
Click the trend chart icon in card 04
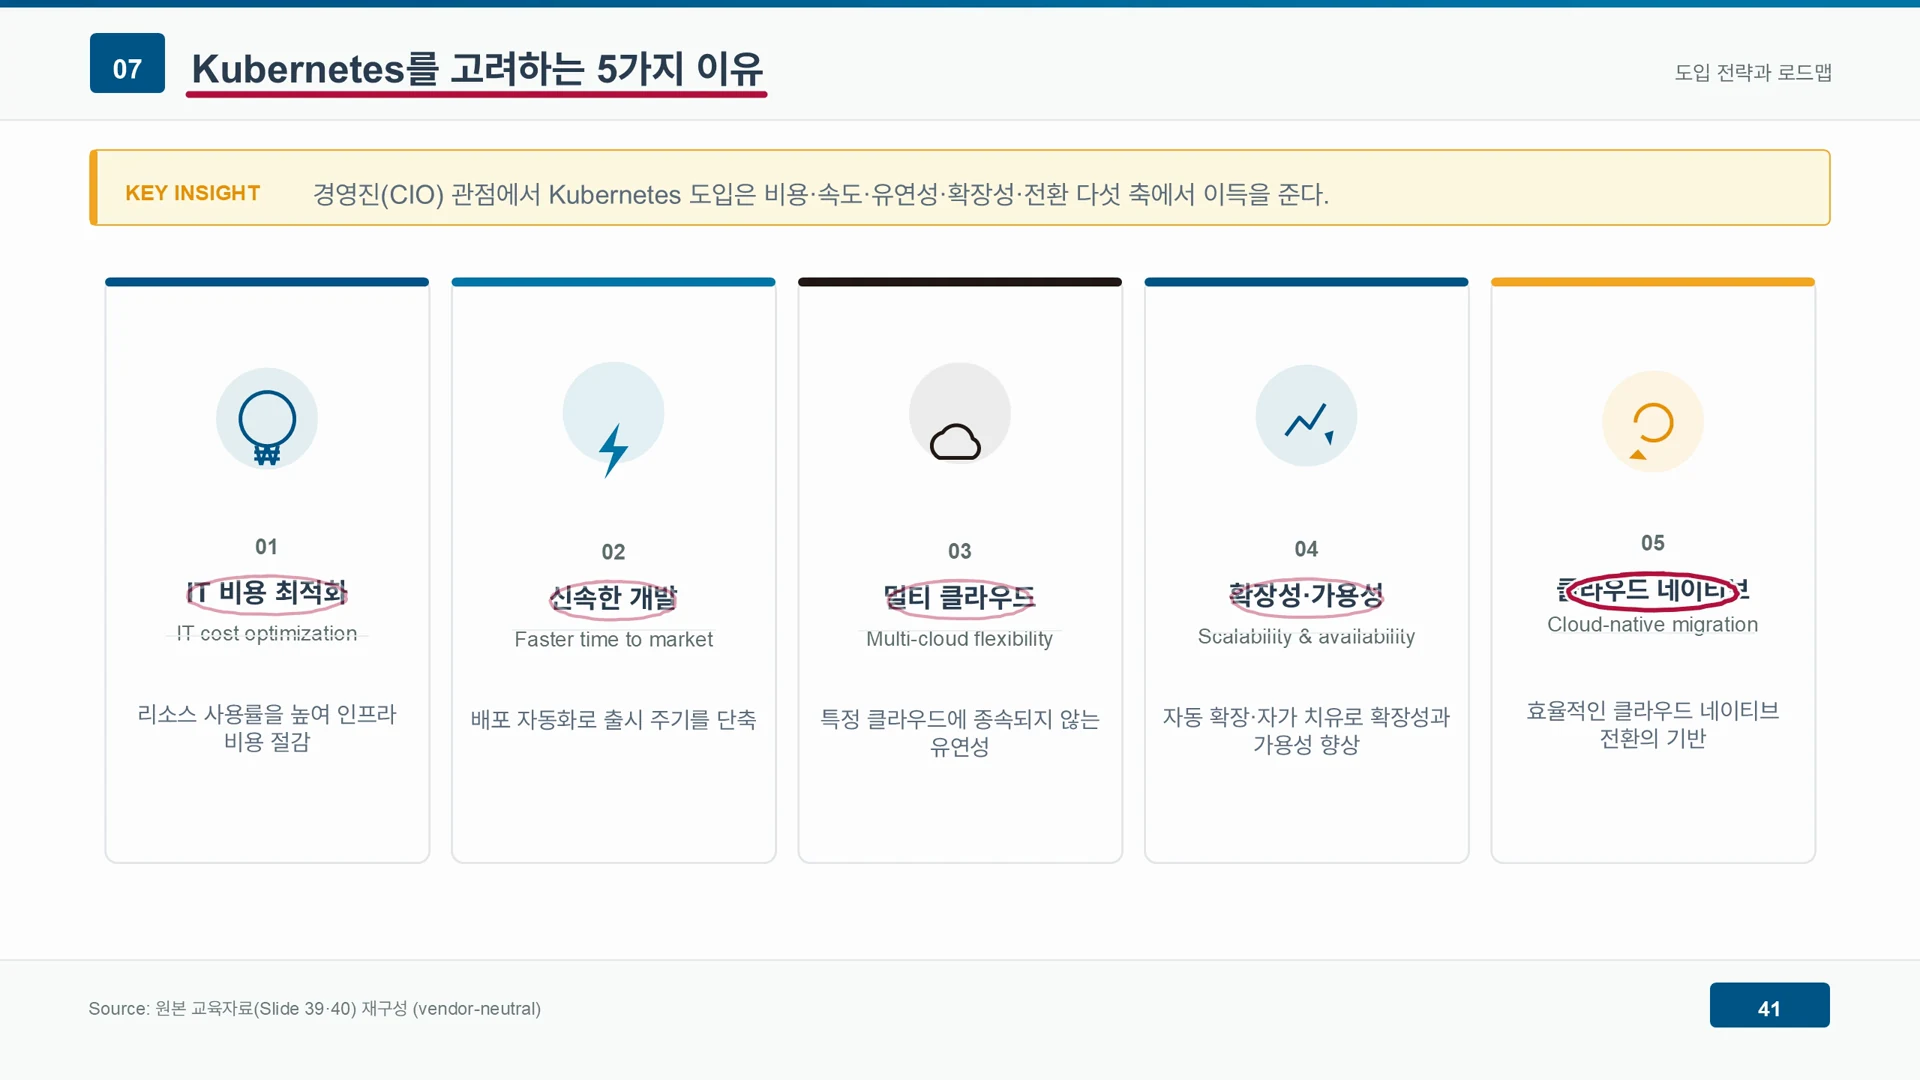point(1309,423)
